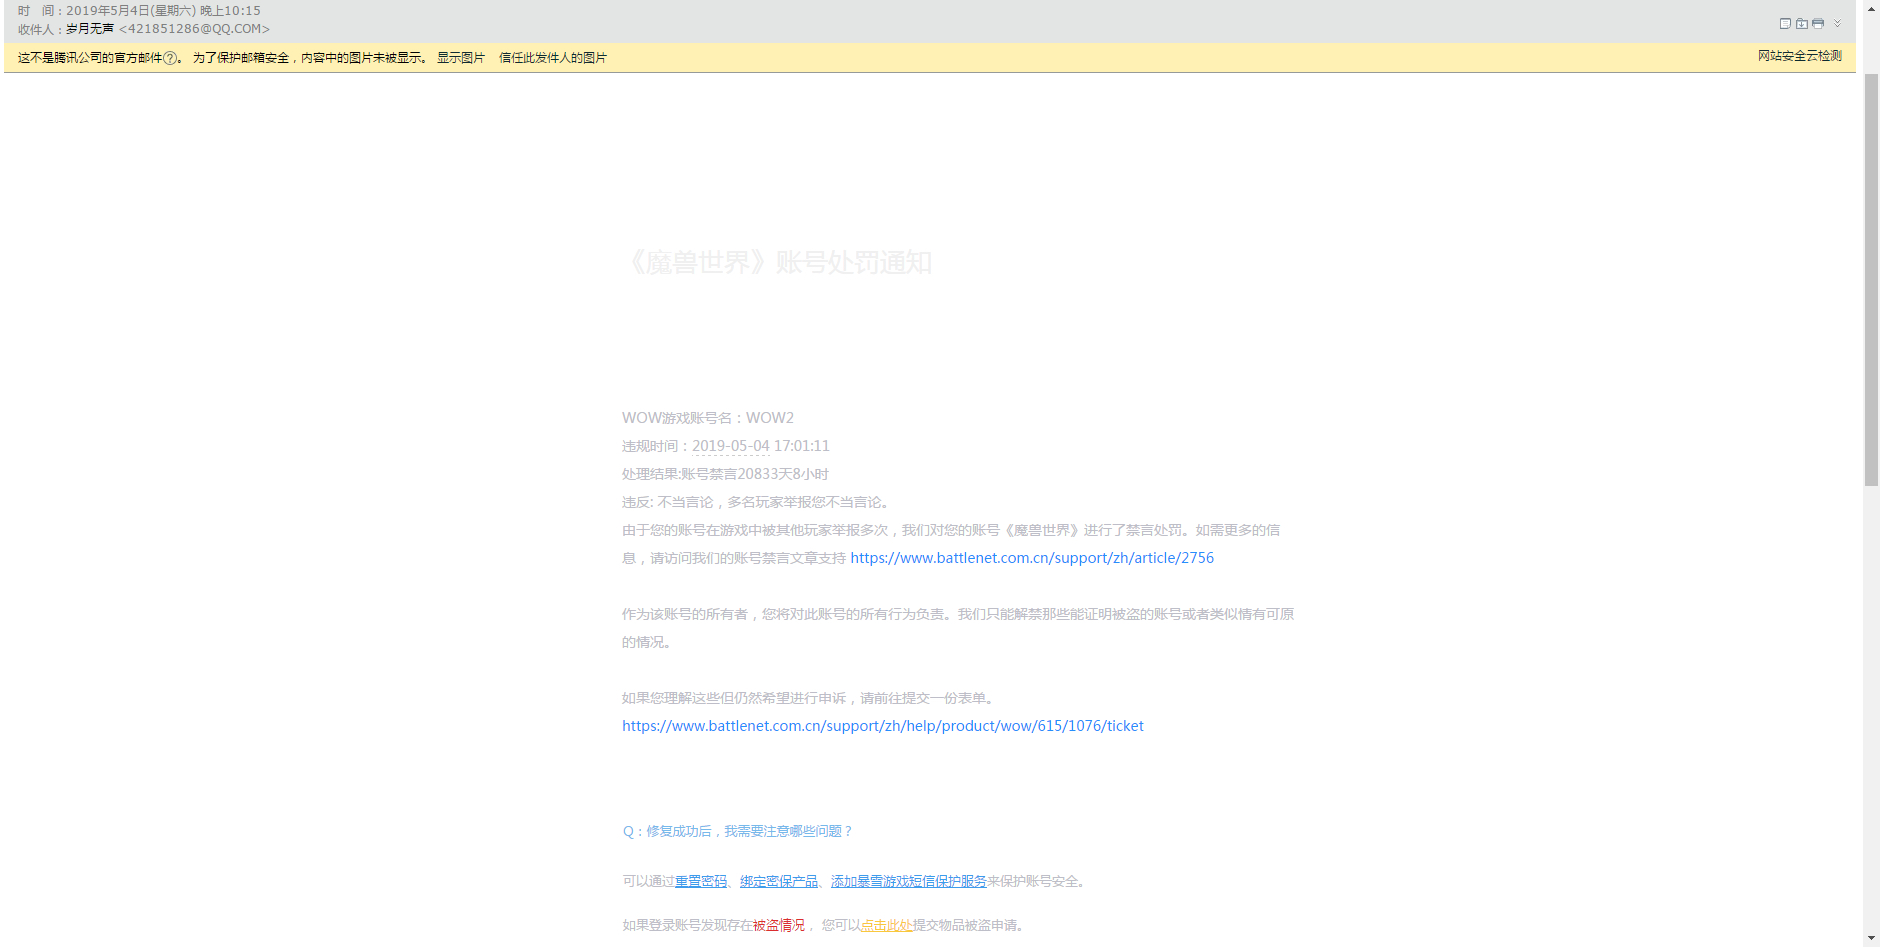Click the question mark help icon
This screenshot has width=1880, height=947.
(169, 58)
